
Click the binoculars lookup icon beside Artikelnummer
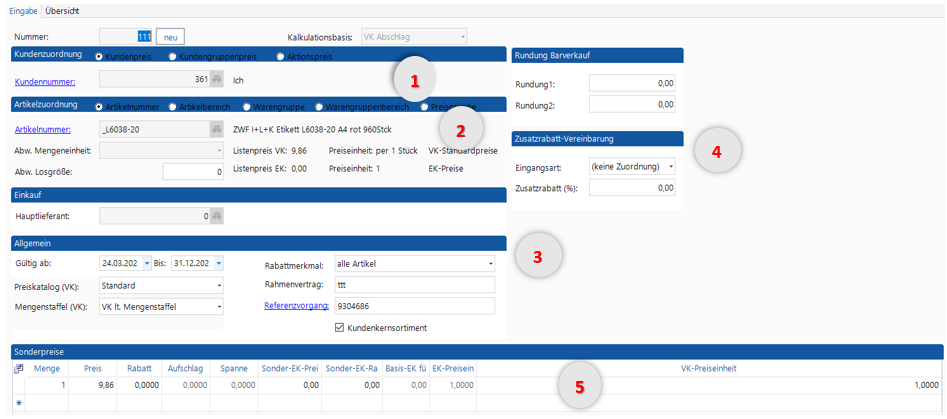point(217,129)
